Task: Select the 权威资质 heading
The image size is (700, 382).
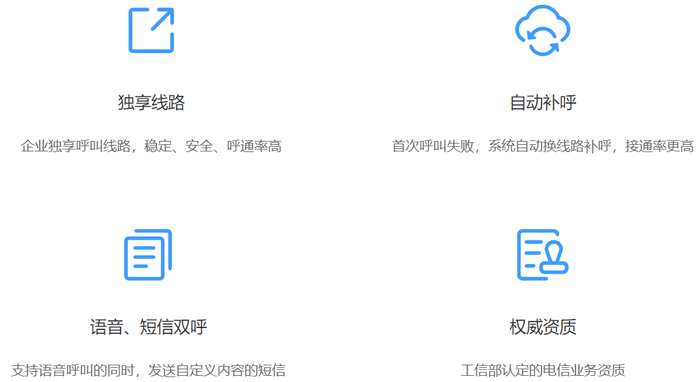Action: [543, 327]
